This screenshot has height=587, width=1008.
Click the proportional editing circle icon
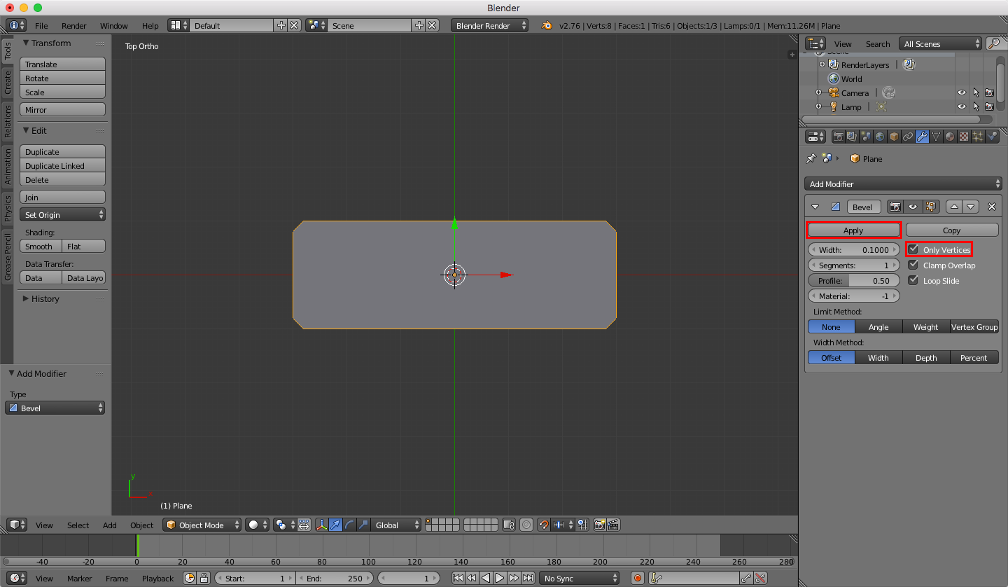click(526, 525)
